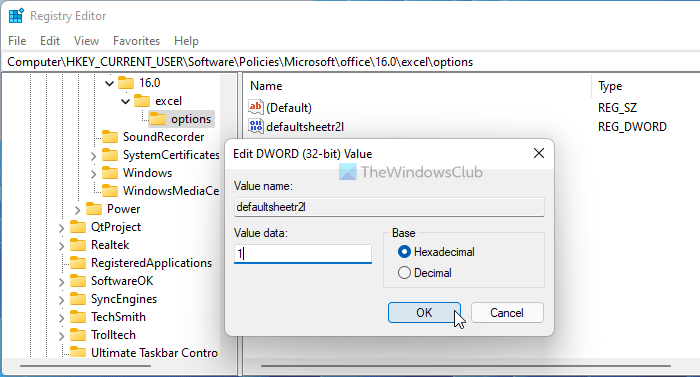Expand the SoftwareOK tree node

[61, 282]
